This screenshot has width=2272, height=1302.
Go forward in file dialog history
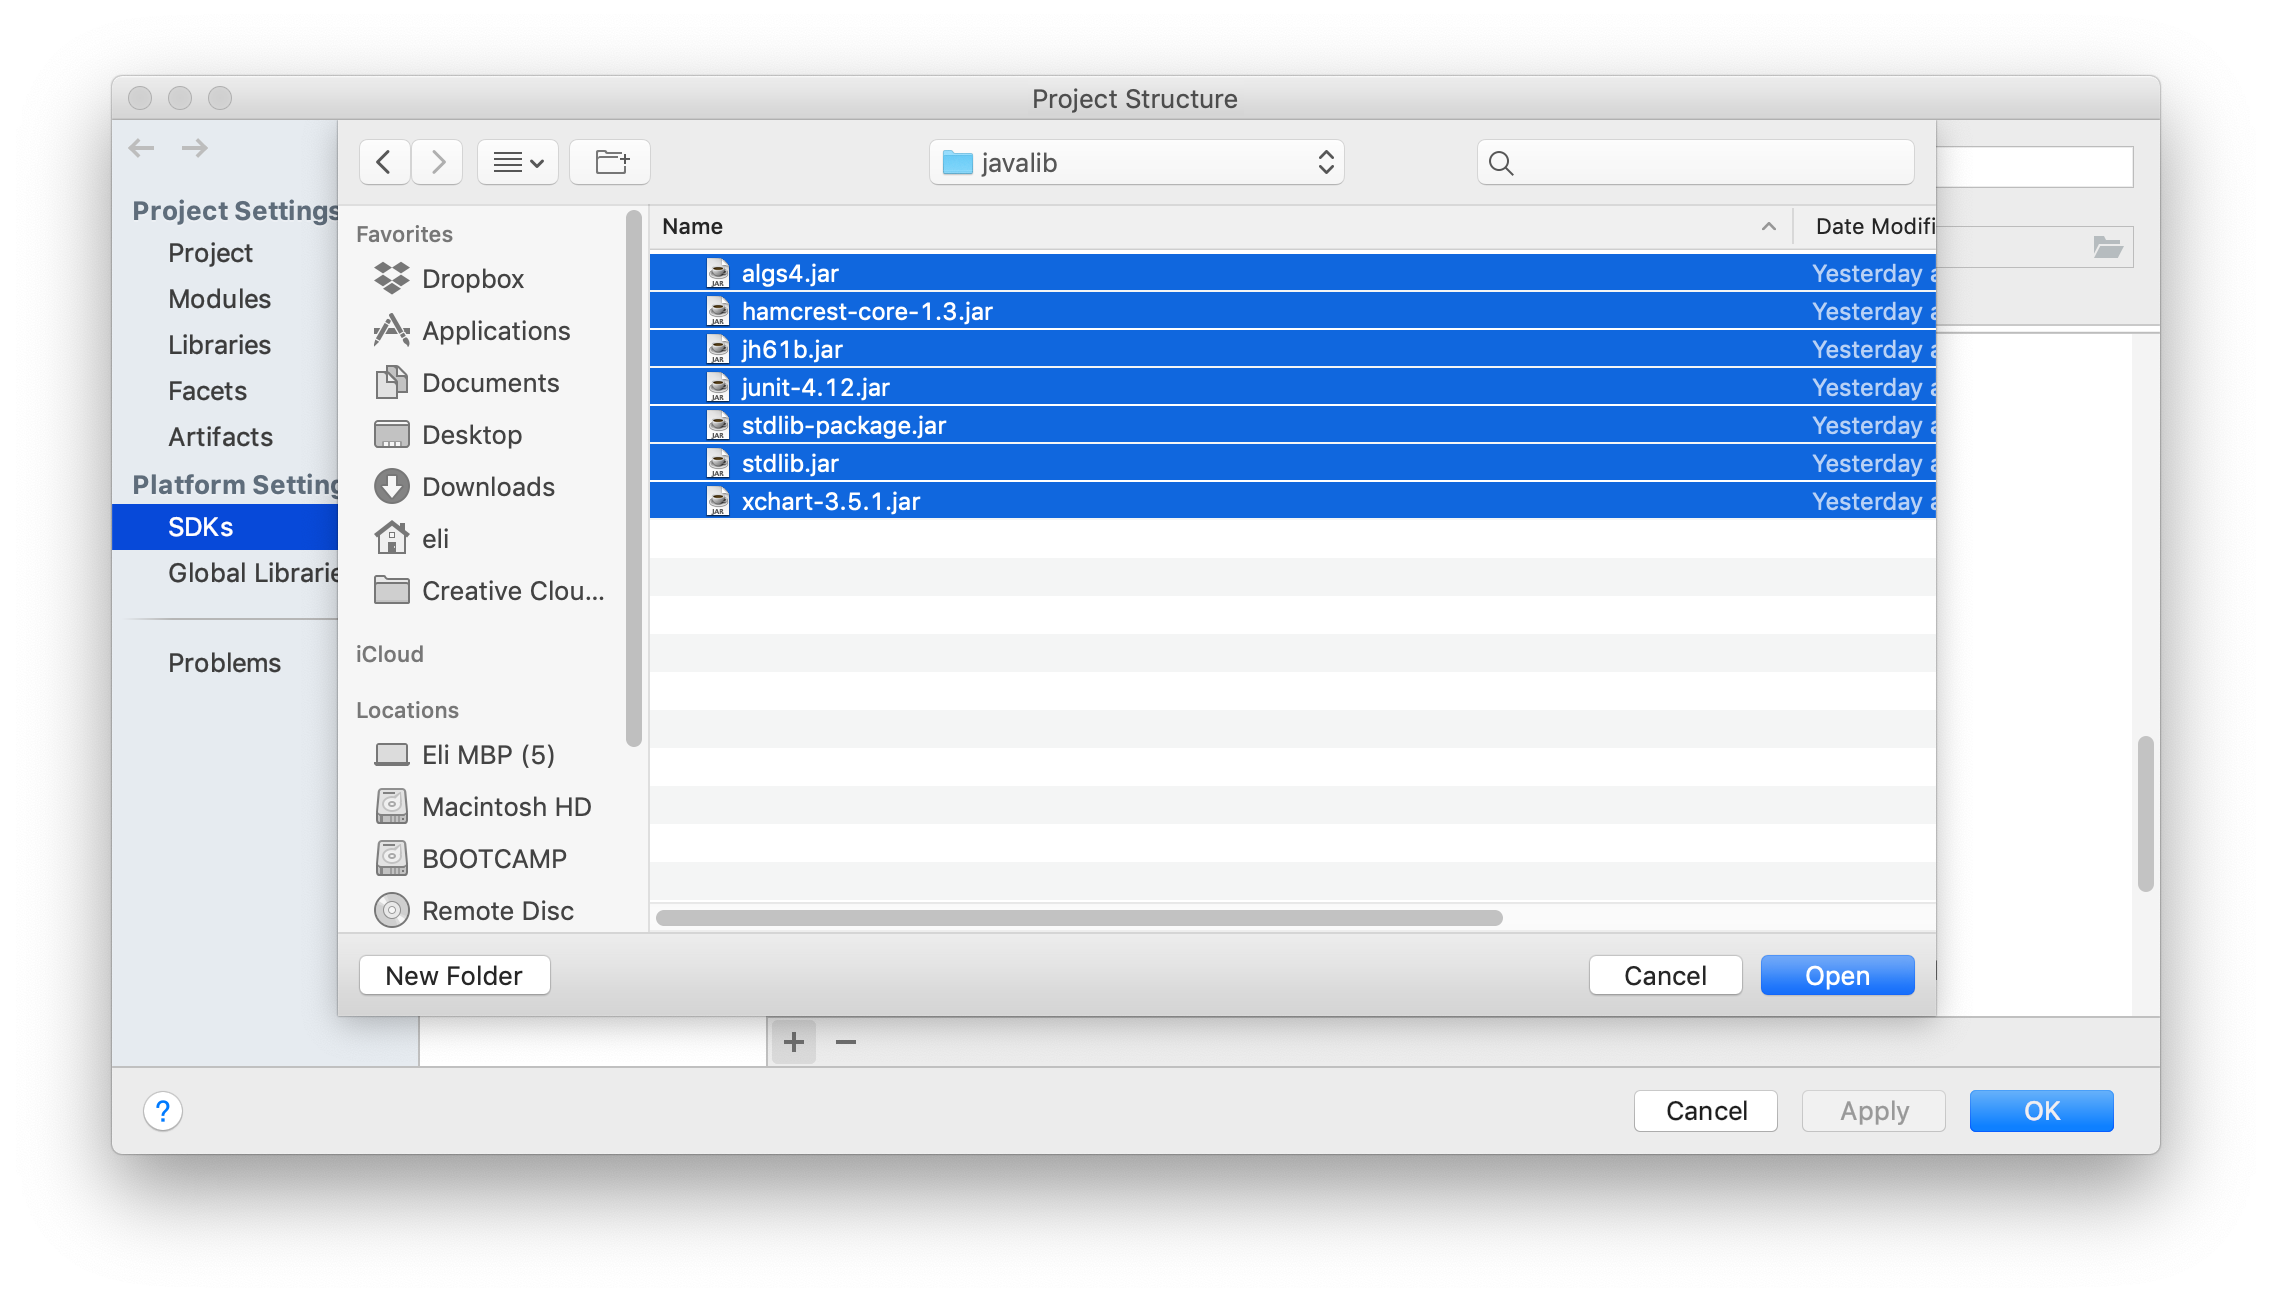437,162
